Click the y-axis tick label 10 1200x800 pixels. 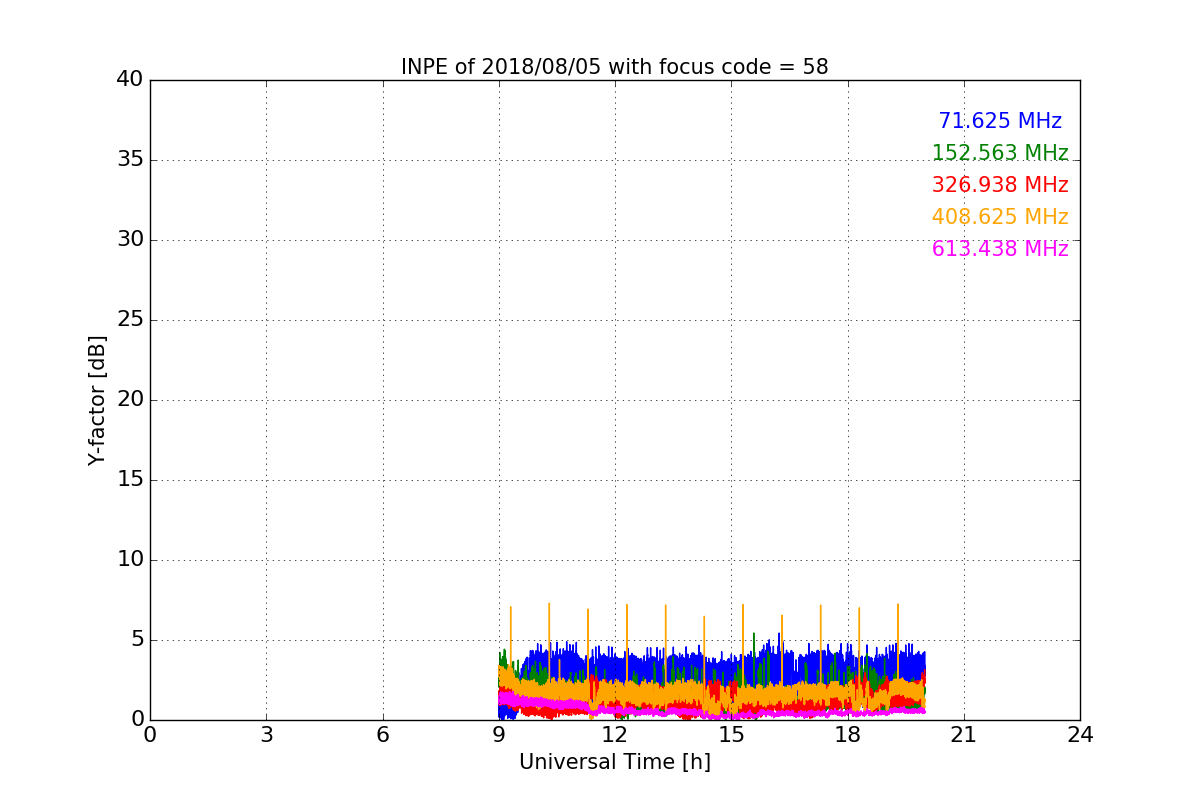[129, 560]
